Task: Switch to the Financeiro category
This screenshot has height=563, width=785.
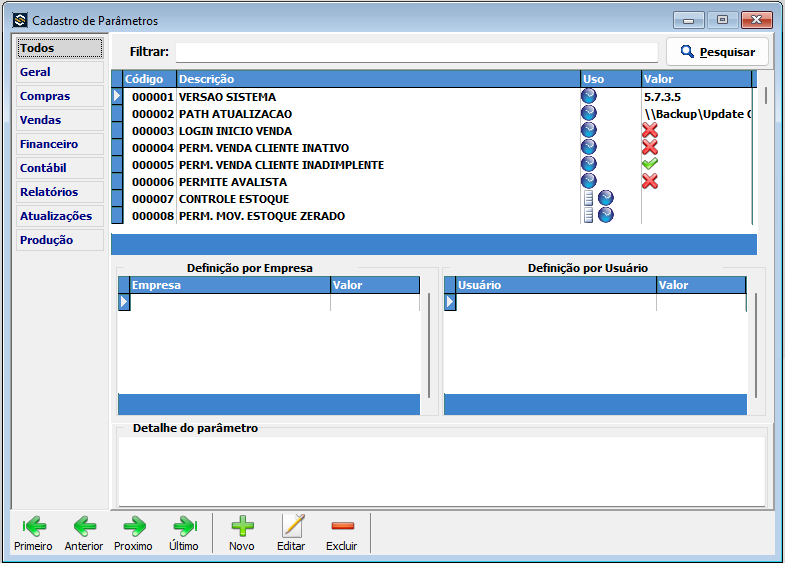Action: [59, 144]
